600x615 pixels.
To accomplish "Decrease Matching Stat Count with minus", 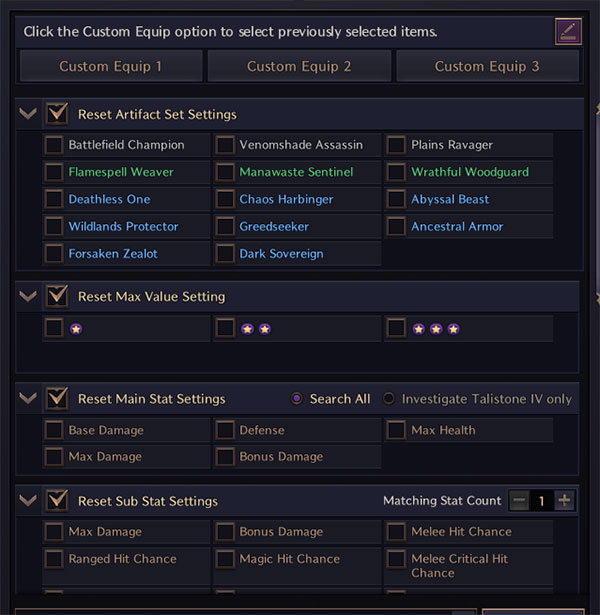I will [x=518, y=501].
